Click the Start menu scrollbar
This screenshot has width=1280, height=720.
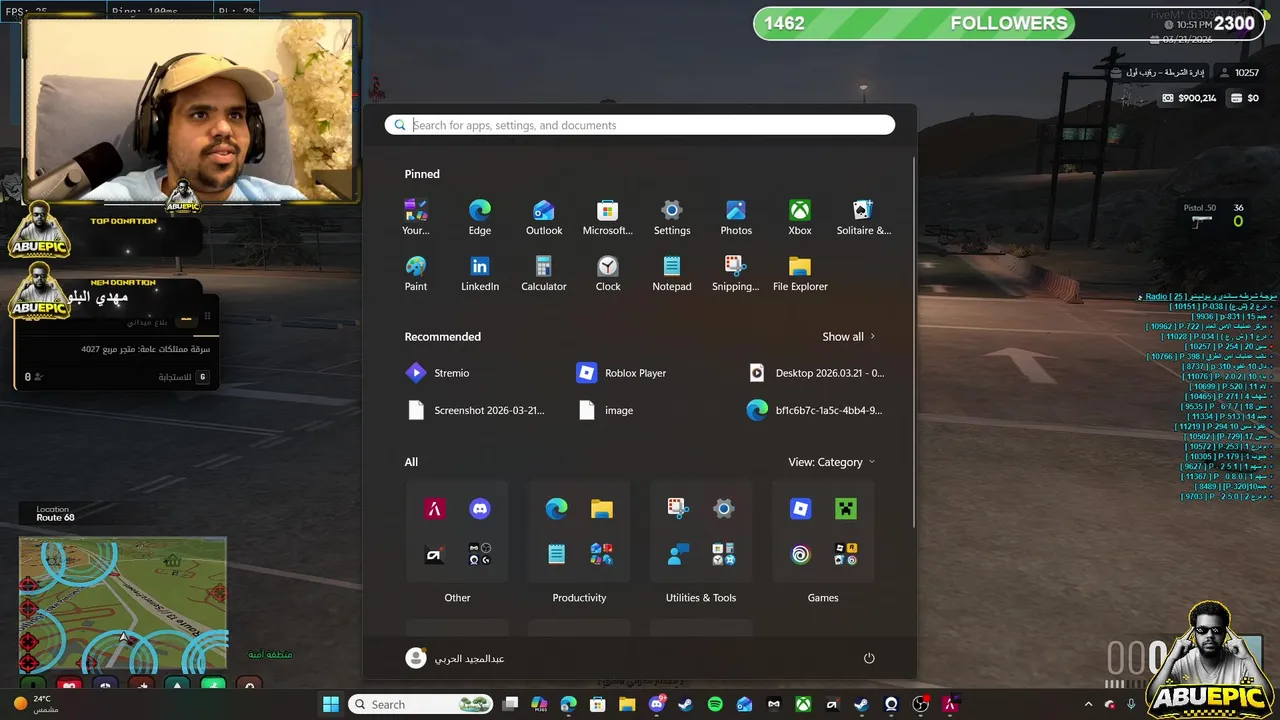(914, 340)
